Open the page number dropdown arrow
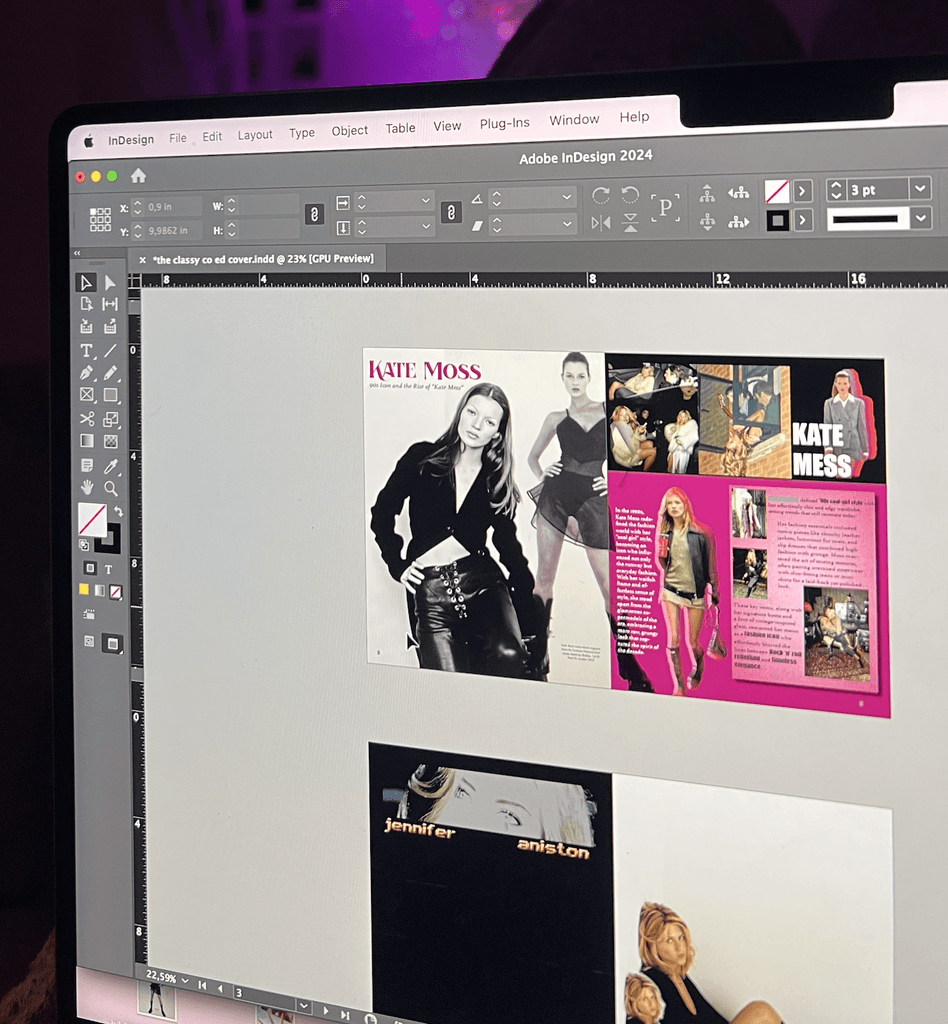Screen dimensions: 948x1024 (303, 1005)
